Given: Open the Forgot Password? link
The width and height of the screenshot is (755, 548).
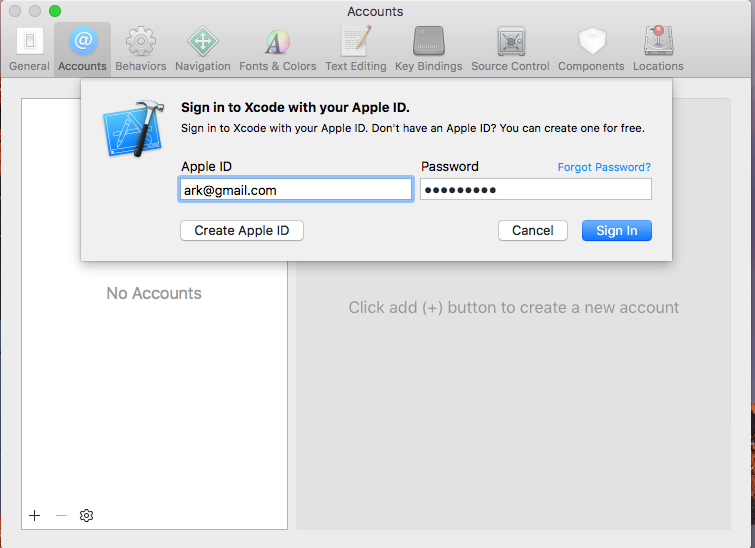Looking at the screenshot, I should pos(604,167).
